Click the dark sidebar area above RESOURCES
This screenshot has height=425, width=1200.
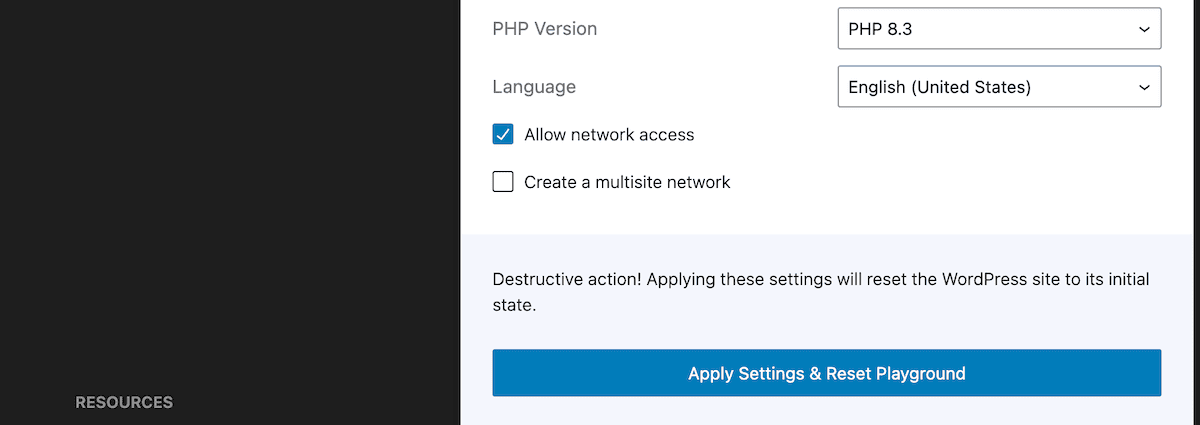[x=230, y=200]
